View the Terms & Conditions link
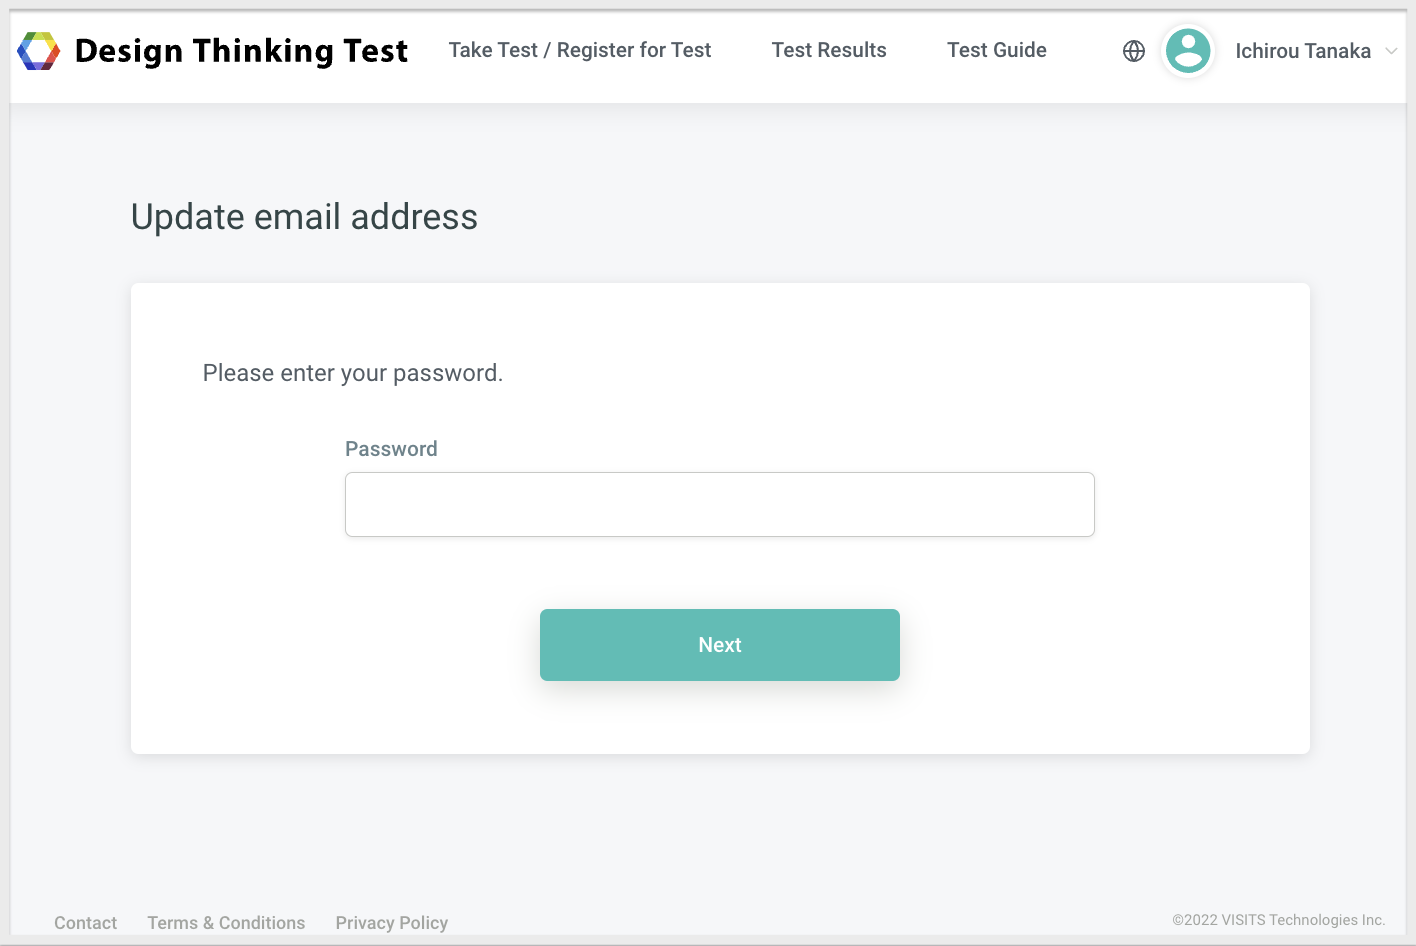The width and height of the screenshot is (1416, 946). (226, 923)
